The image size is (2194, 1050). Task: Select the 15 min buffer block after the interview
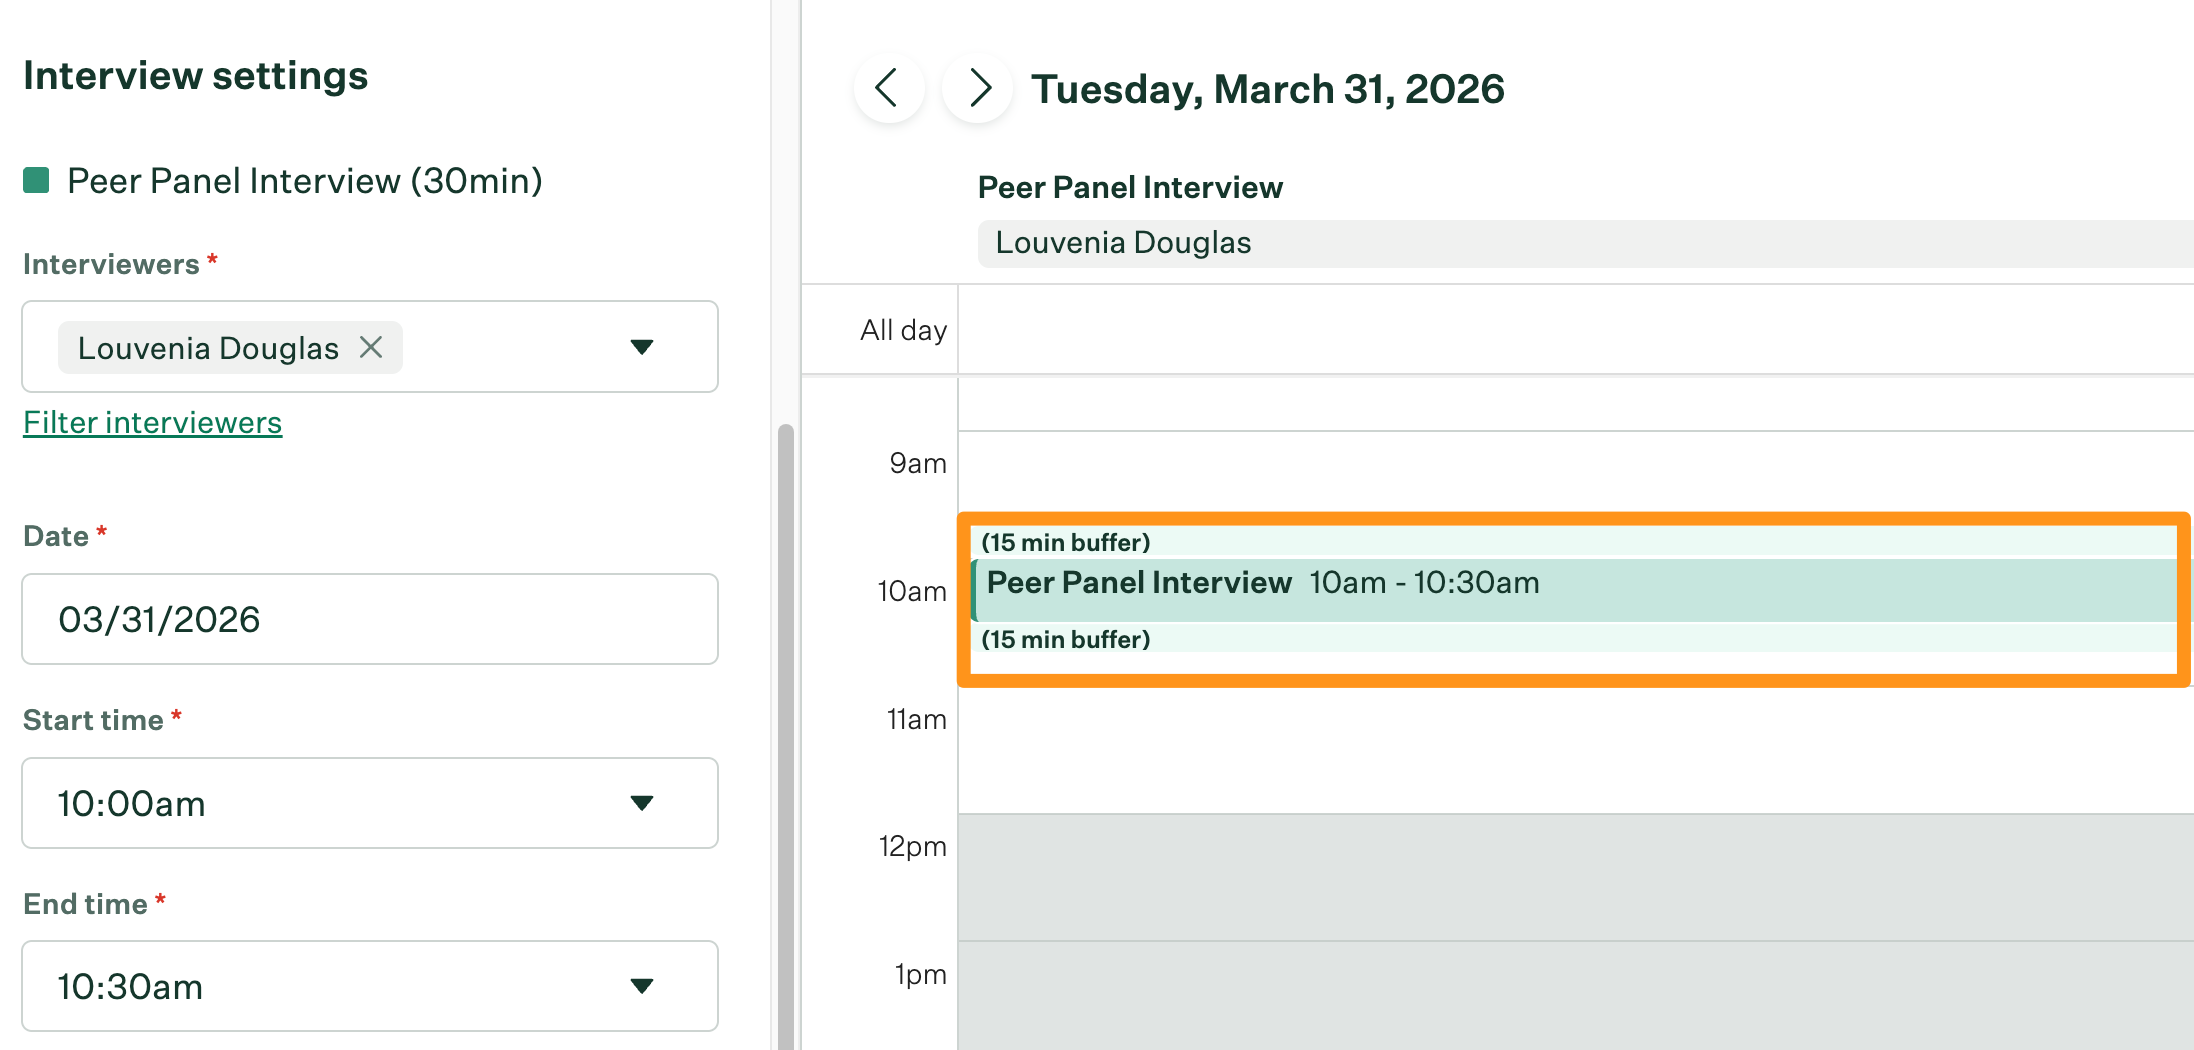[1400, 639]
